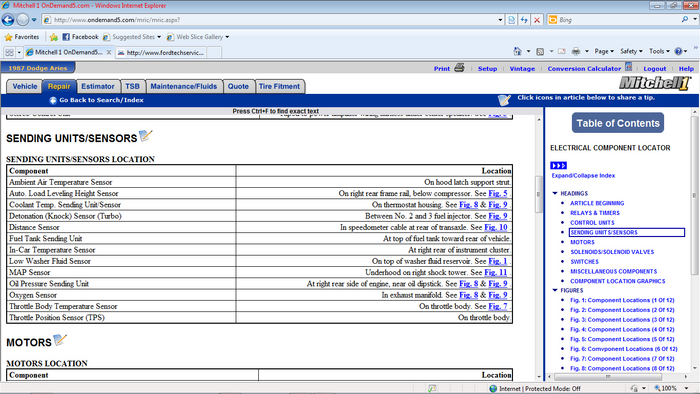Open Fig. 1 link for Washer Fluid Sensor

[498, 261]
